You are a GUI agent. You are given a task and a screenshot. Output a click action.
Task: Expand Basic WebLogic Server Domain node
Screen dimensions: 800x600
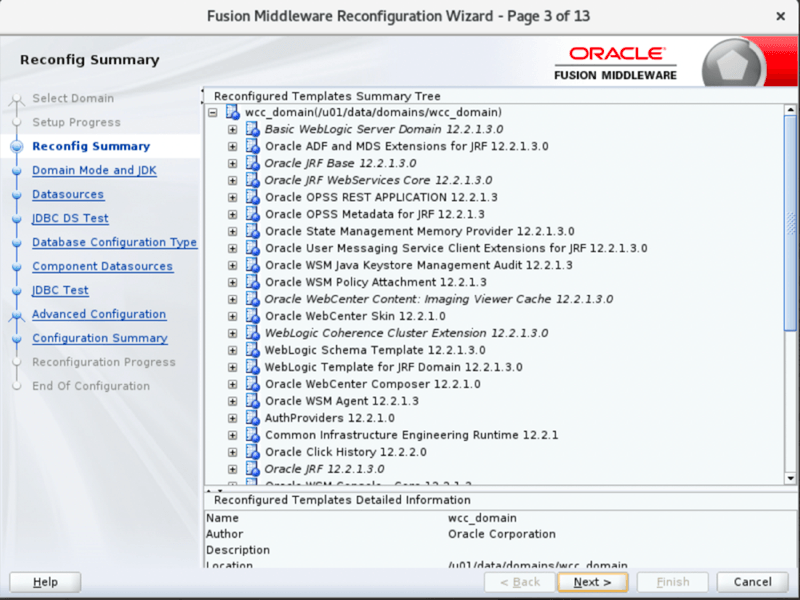pyautogui.click(x=233, y=130)
